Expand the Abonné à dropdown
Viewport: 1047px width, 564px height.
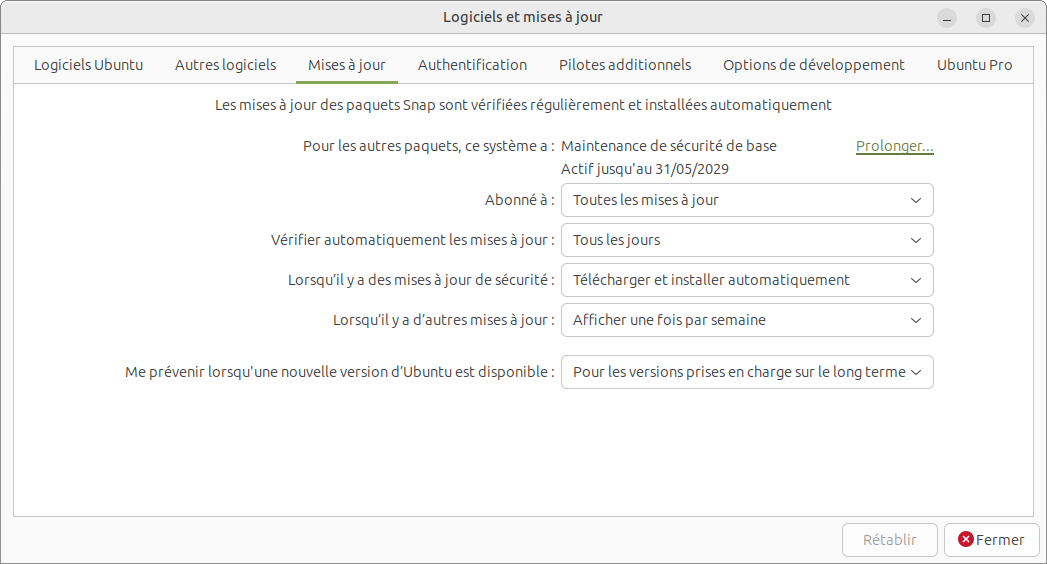coord(746,200)
